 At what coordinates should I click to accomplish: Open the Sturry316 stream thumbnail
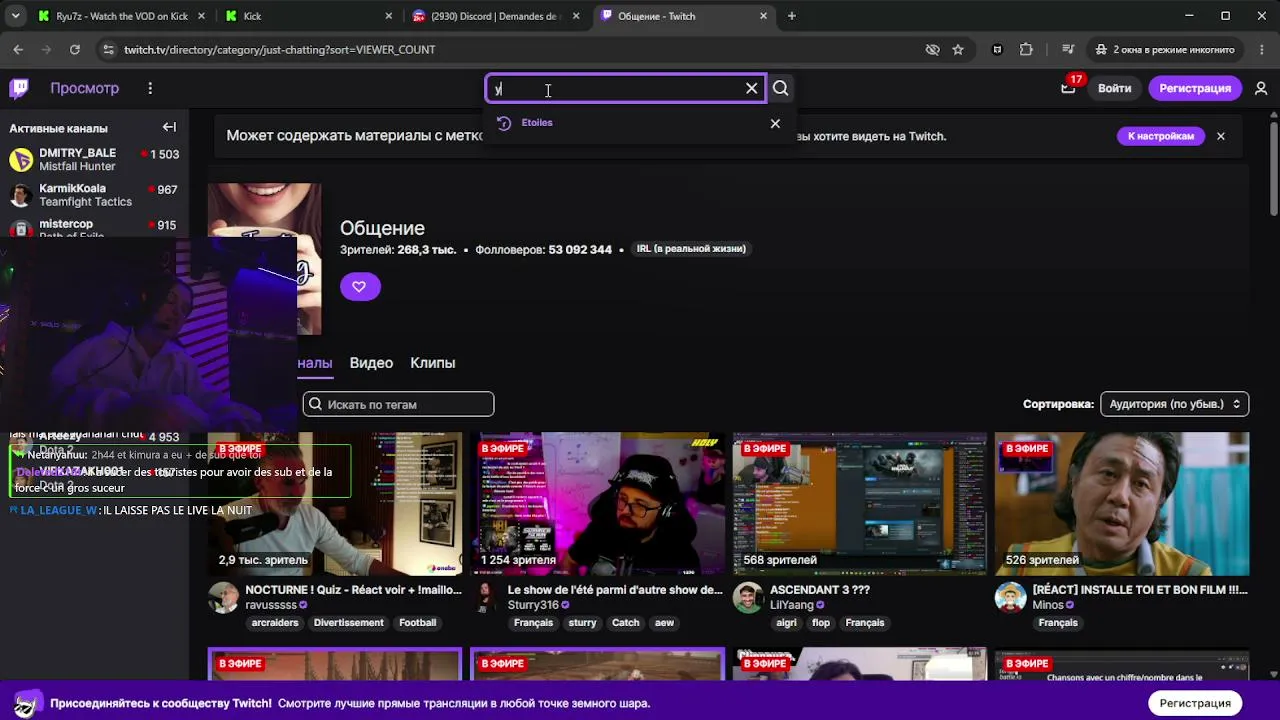click(x=597, y=504)
